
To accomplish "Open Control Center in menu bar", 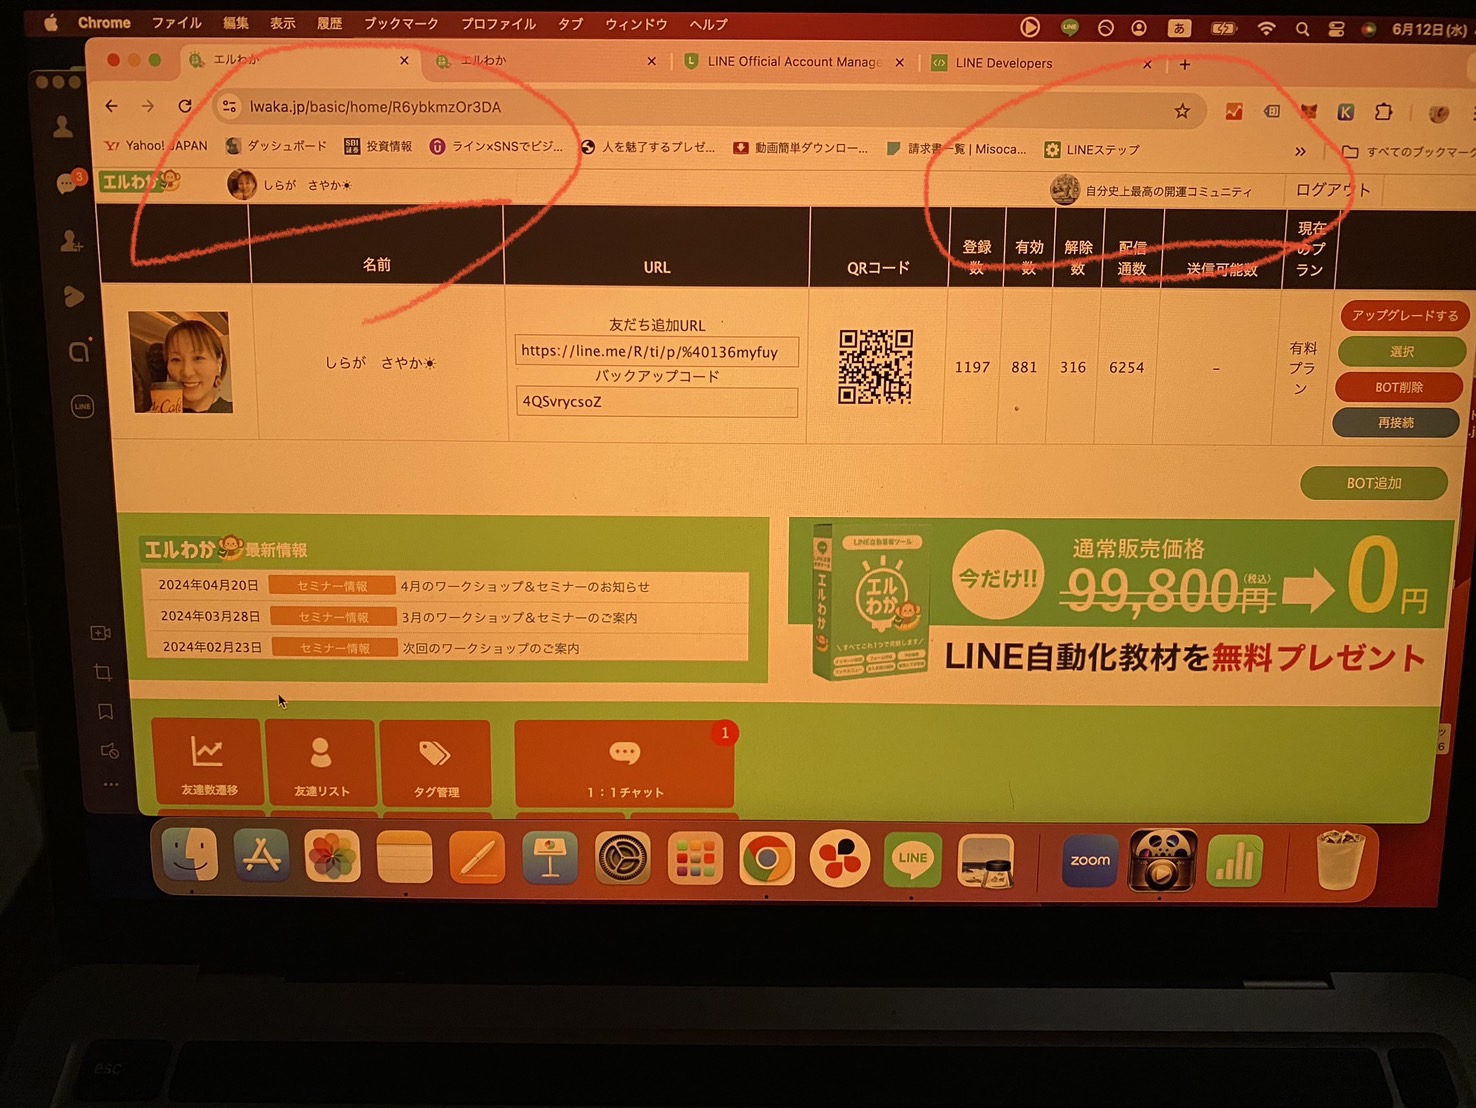I will point(1336,29).
